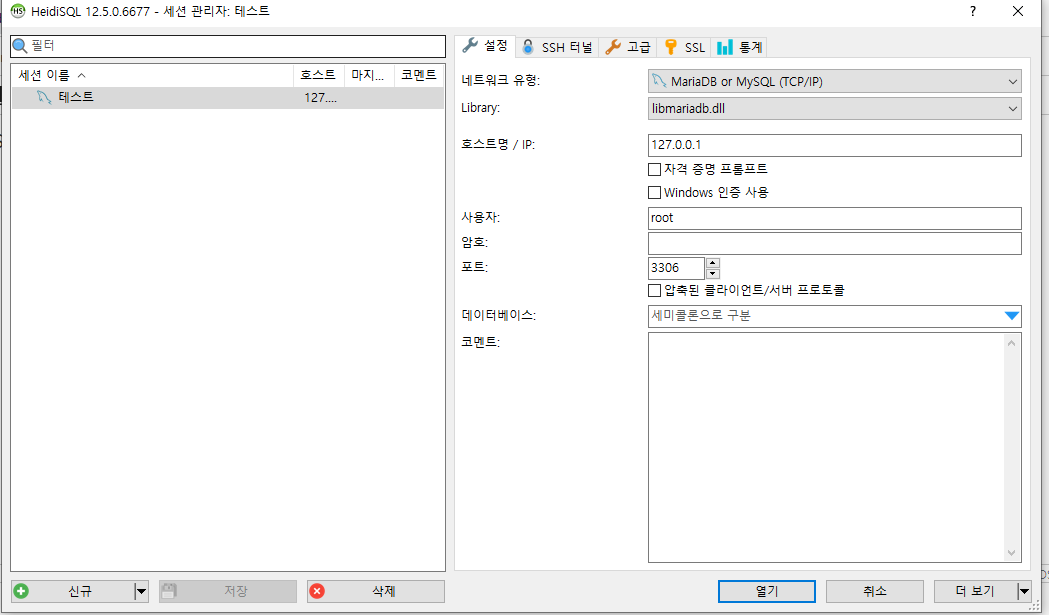The height and width of the screenshot is (615, 1049).
Task: Switch to the 설정 tab
Action: click(486, 46)
